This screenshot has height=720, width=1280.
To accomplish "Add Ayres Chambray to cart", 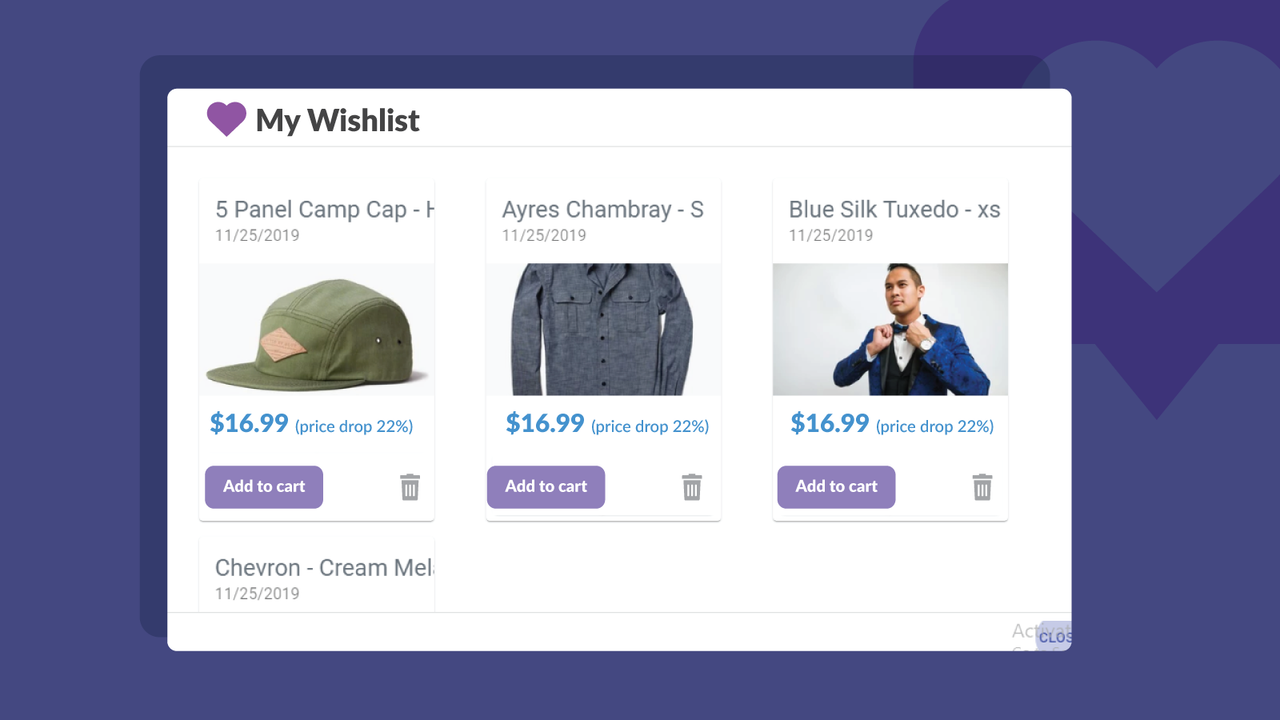I will point(546,487).
